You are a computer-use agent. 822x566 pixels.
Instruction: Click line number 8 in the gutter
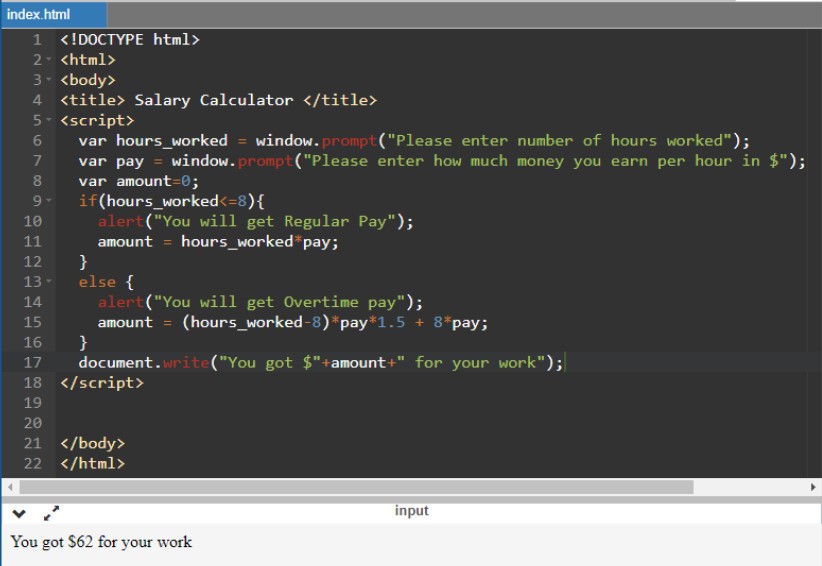tap(37, 181)
